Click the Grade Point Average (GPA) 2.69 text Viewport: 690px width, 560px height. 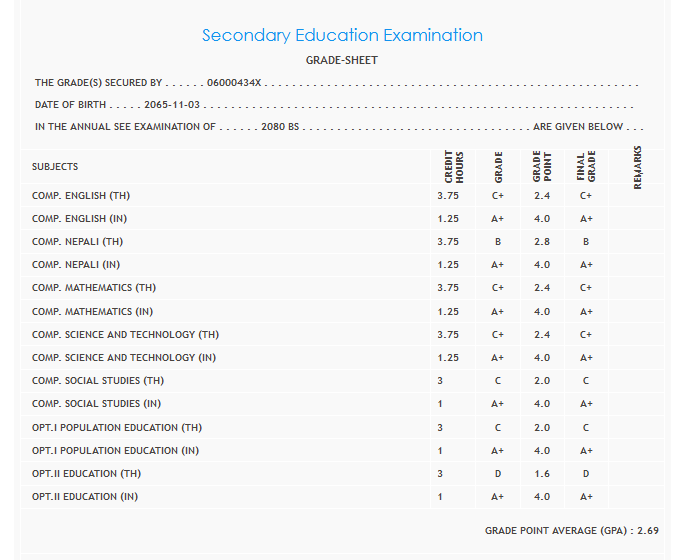tap(571, 530)
